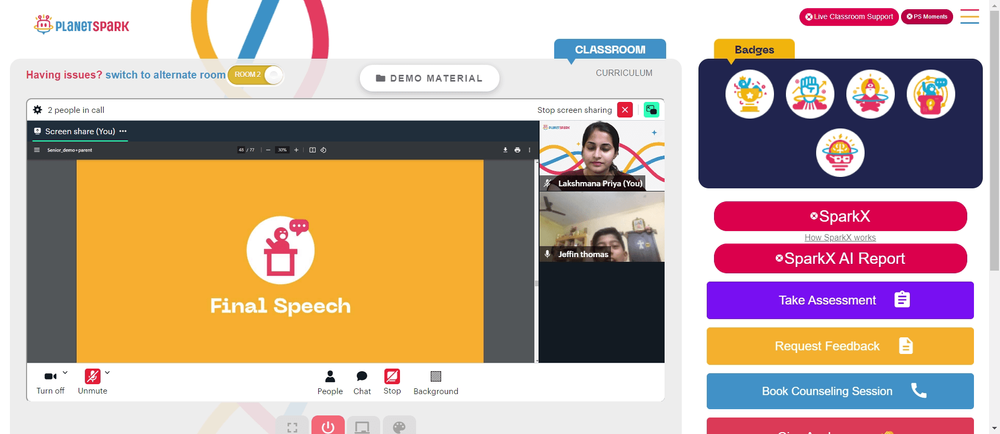Open SparkX AI Report
Viewport: 1000px width, 434px height.
click(840, 258)
